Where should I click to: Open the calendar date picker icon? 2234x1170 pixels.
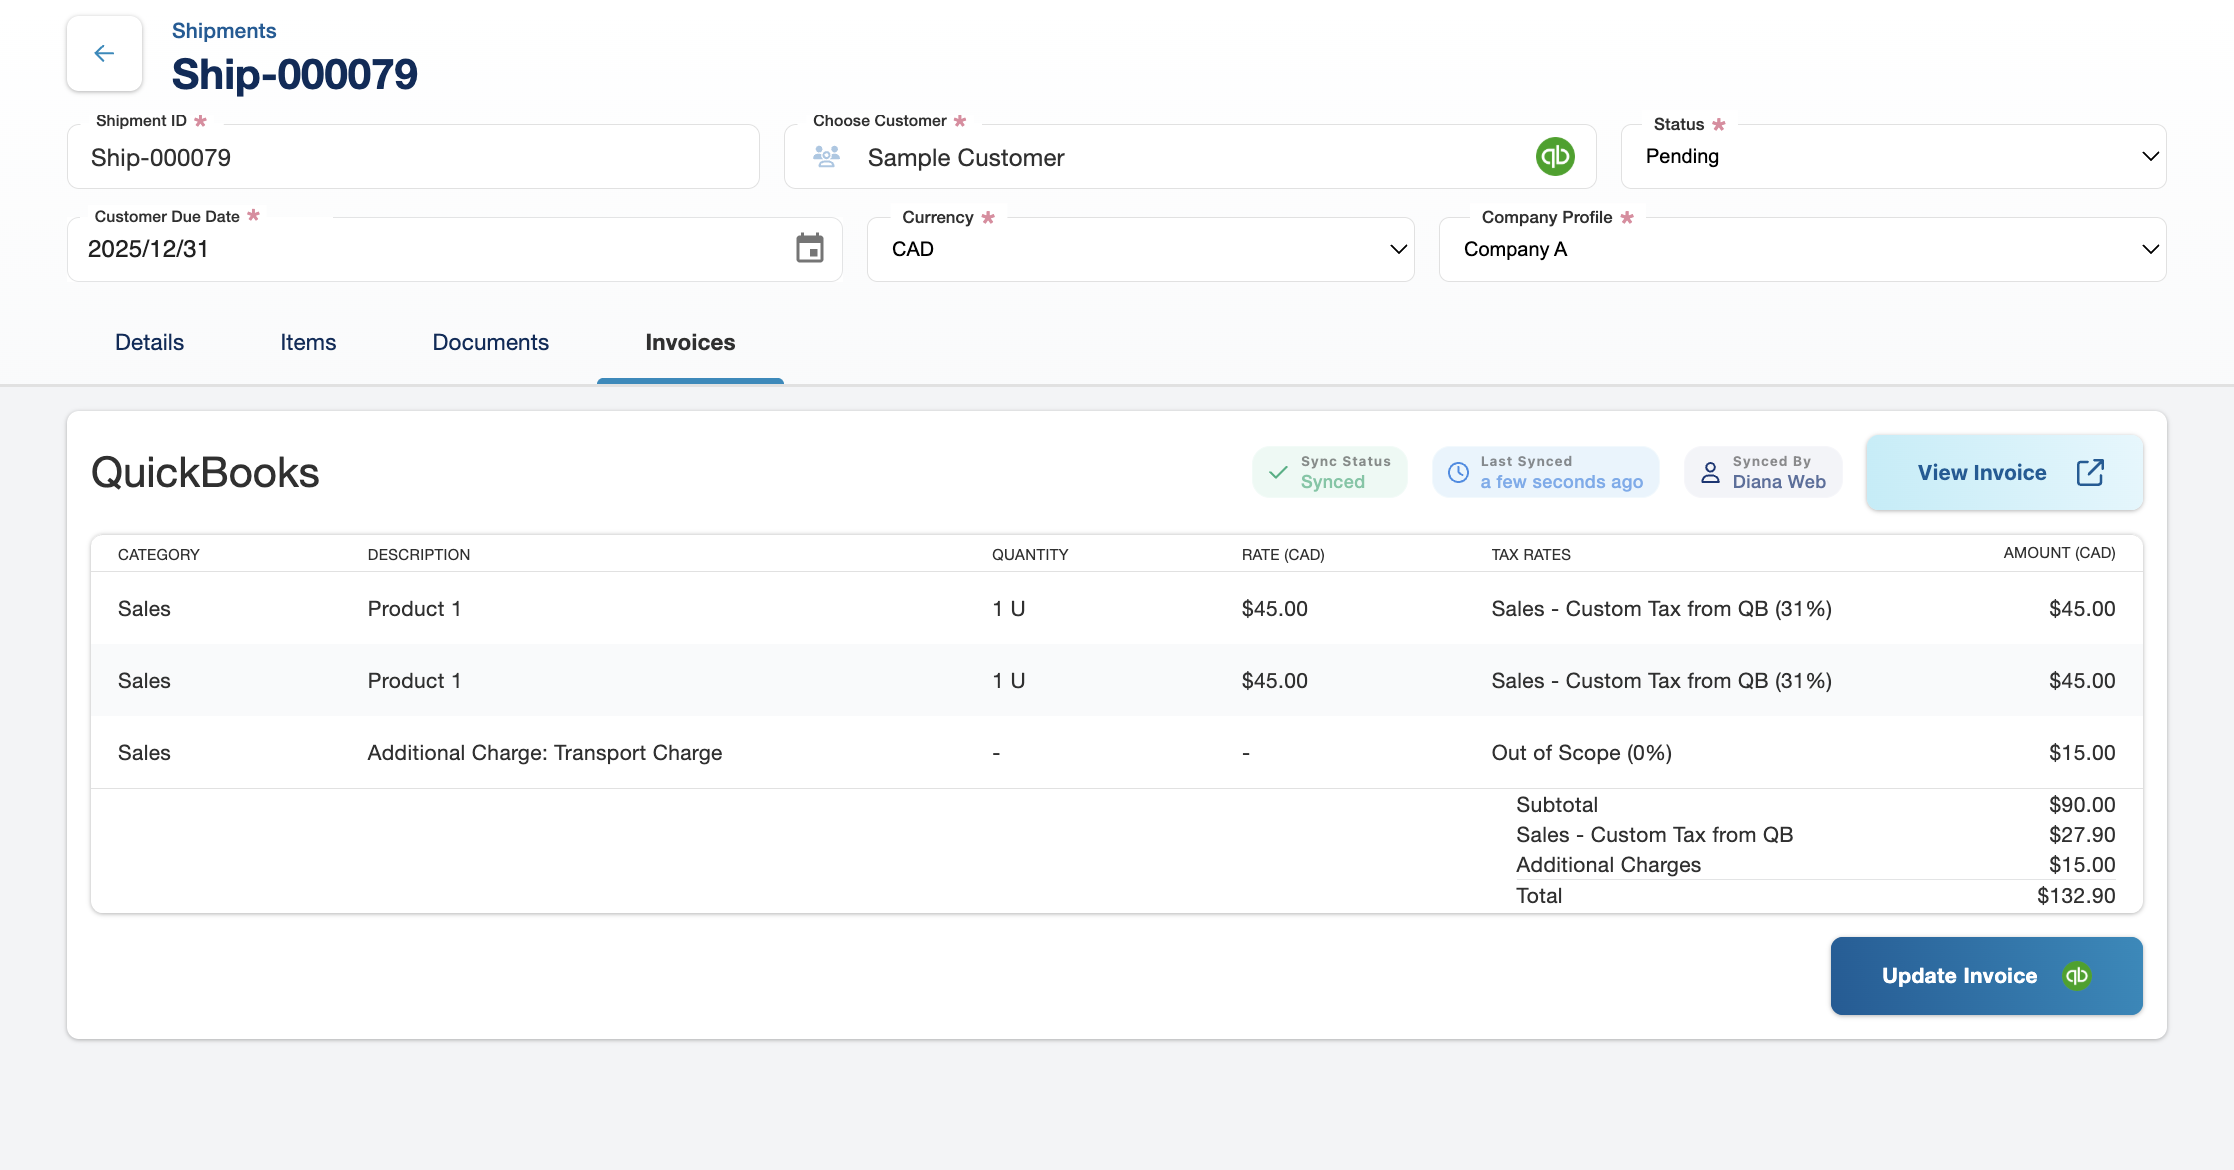809,248
